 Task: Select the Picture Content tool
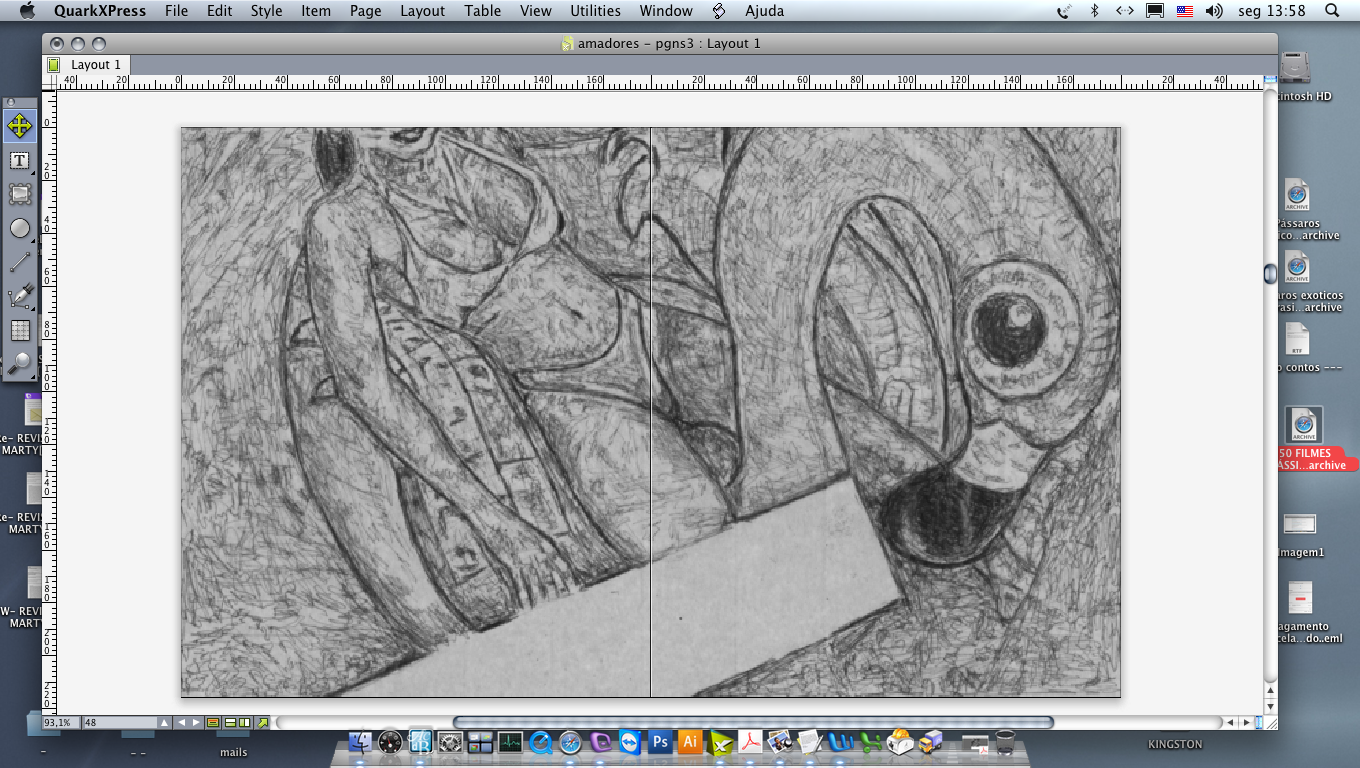(x=20, y=194)
